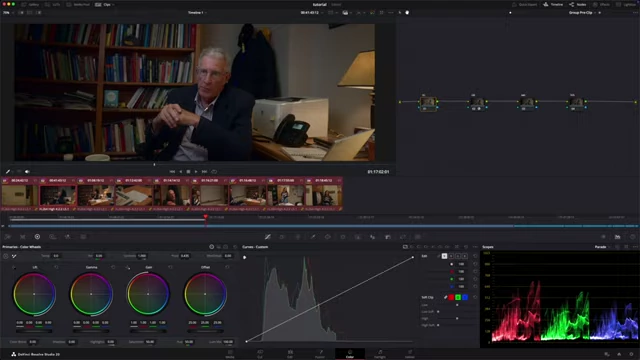Select the hand pan tool in node toolbar
This screenshot has width=640, height=360.
[407, 13]
